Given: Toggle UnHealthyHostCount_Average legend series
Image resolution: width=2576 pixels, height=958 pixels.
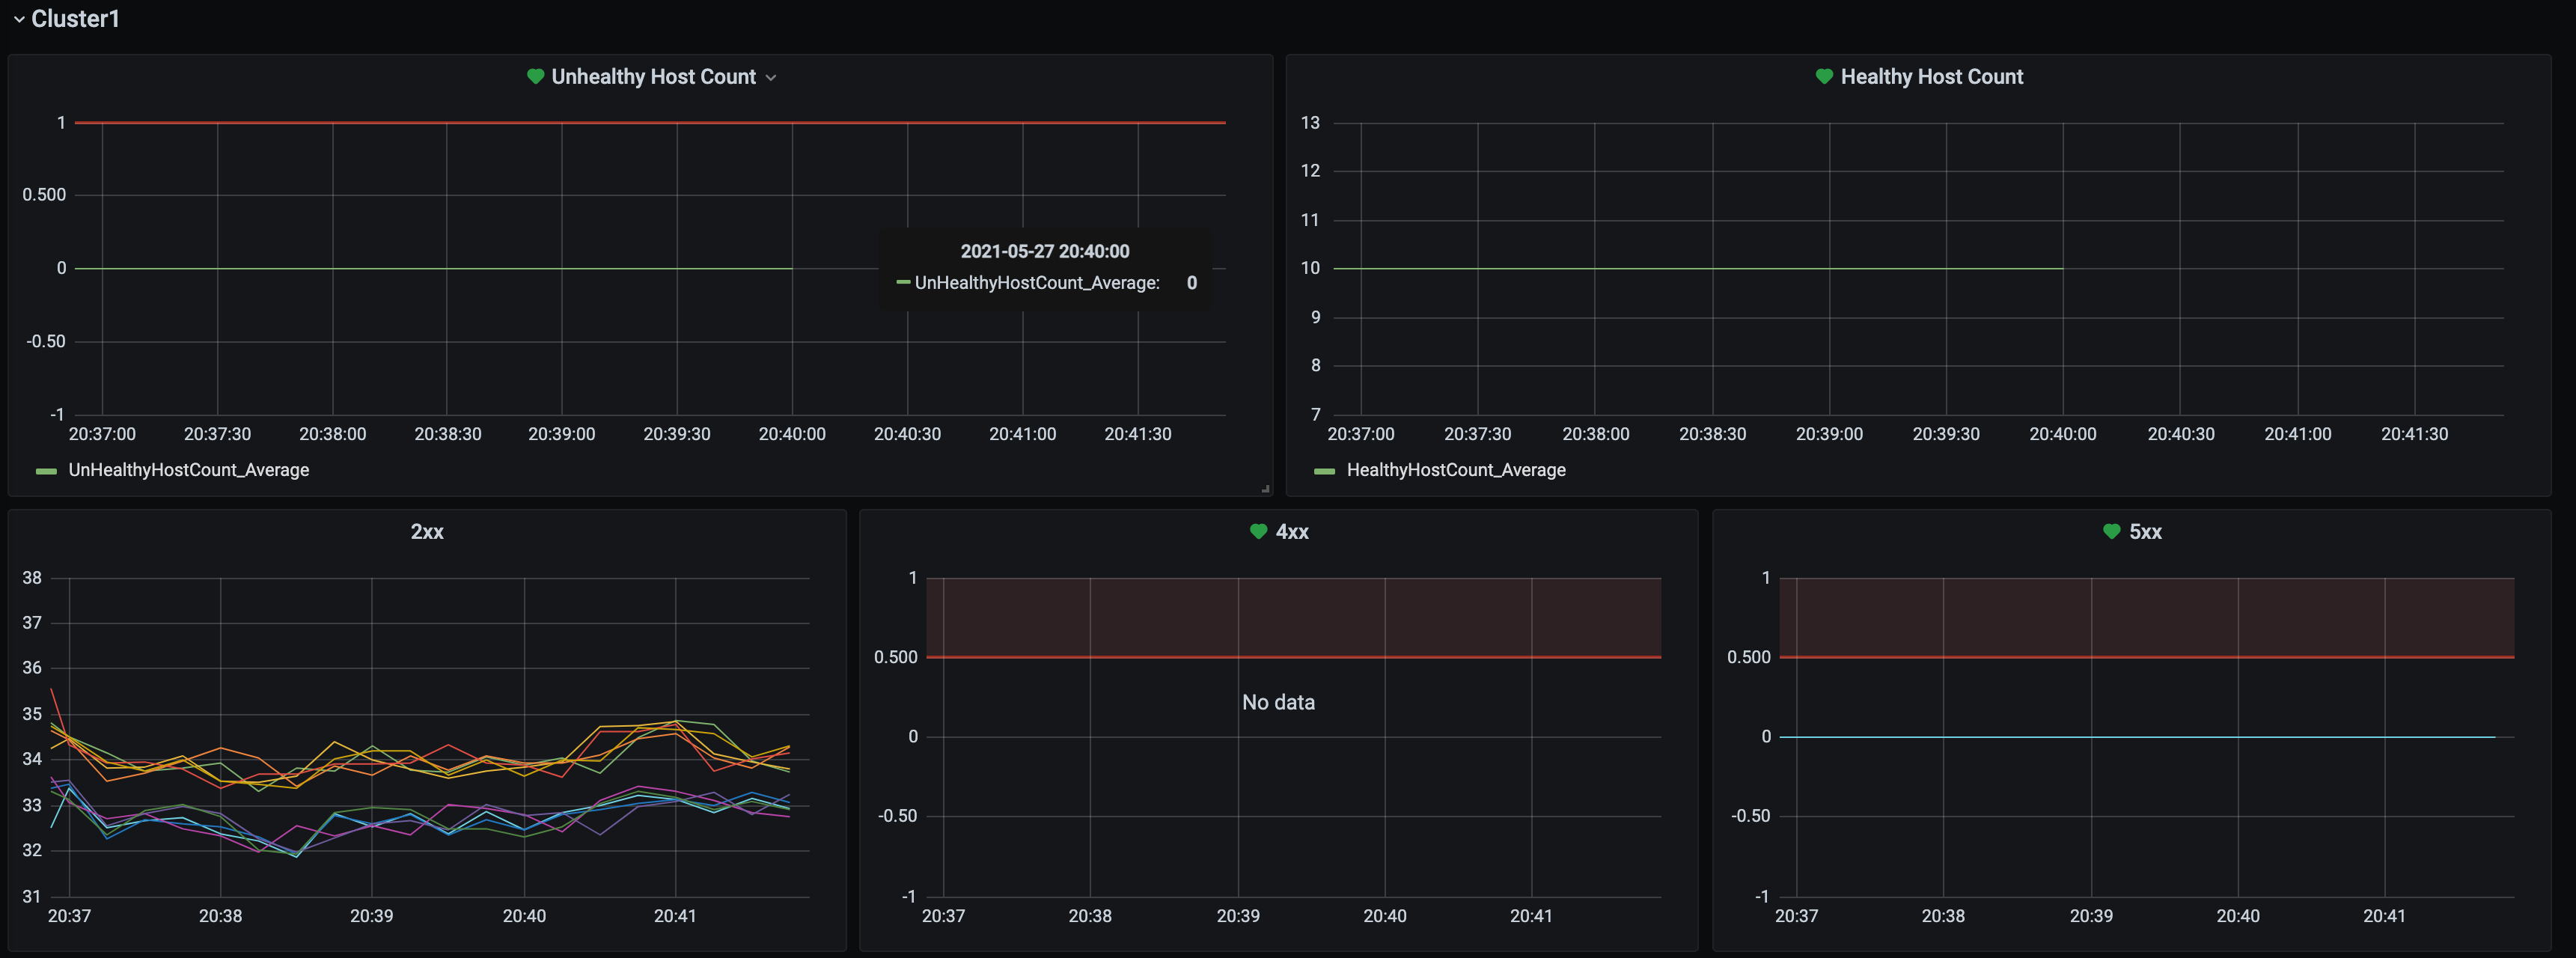Looking at the screenshot, I should click(x=188, y=470).
